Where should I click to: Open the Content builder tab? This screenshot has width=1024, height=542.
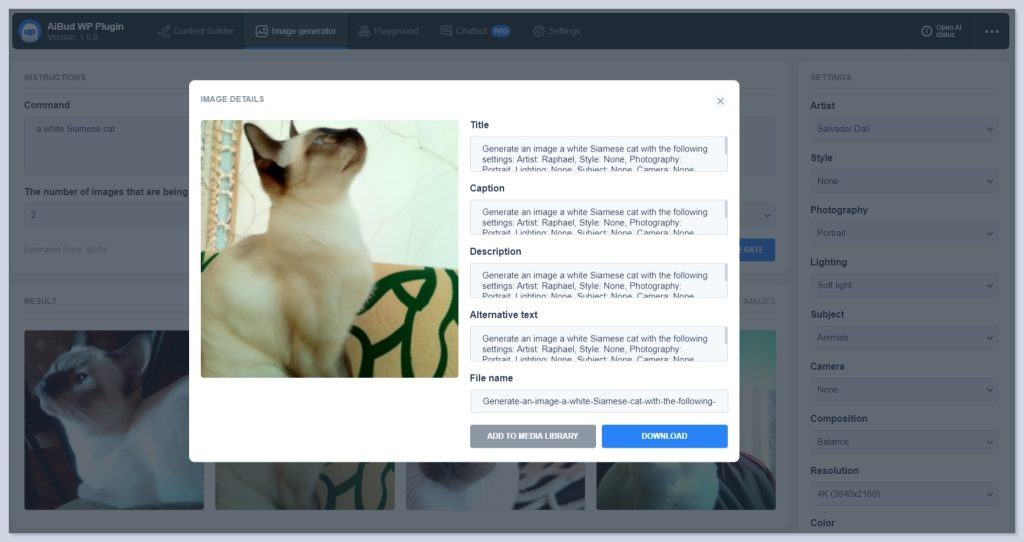tap(196, 31)
